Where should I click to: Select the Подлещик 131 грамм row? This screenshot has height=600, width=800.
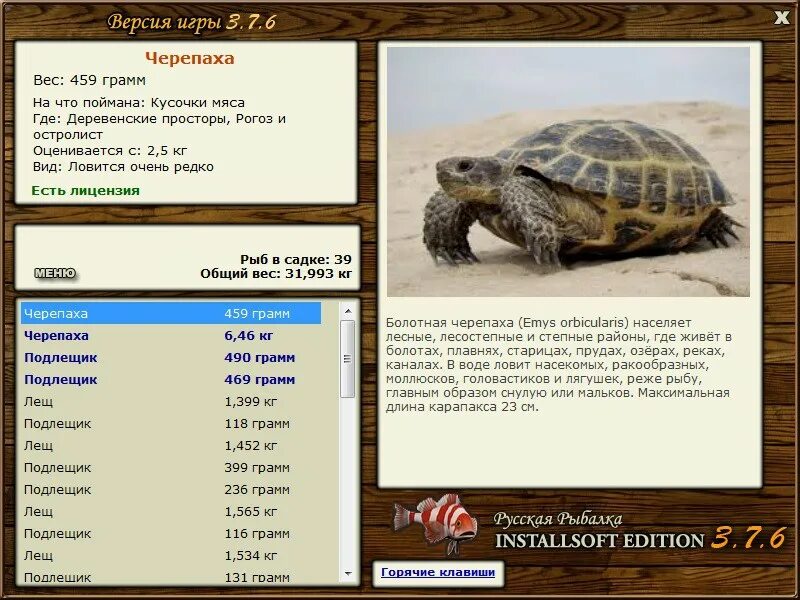pos(171,577)
